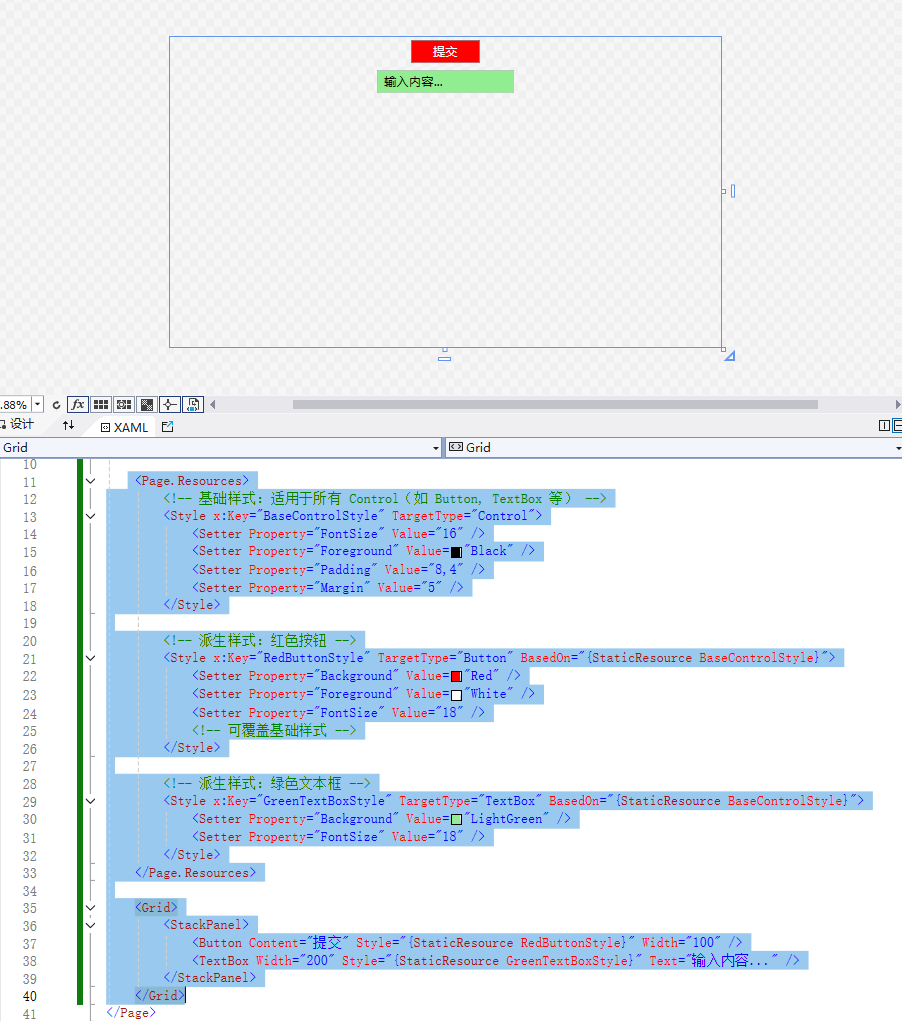902x1021 pixels.
Task: Click the LightGreen color swatch in code
Action: pos(457,819)
